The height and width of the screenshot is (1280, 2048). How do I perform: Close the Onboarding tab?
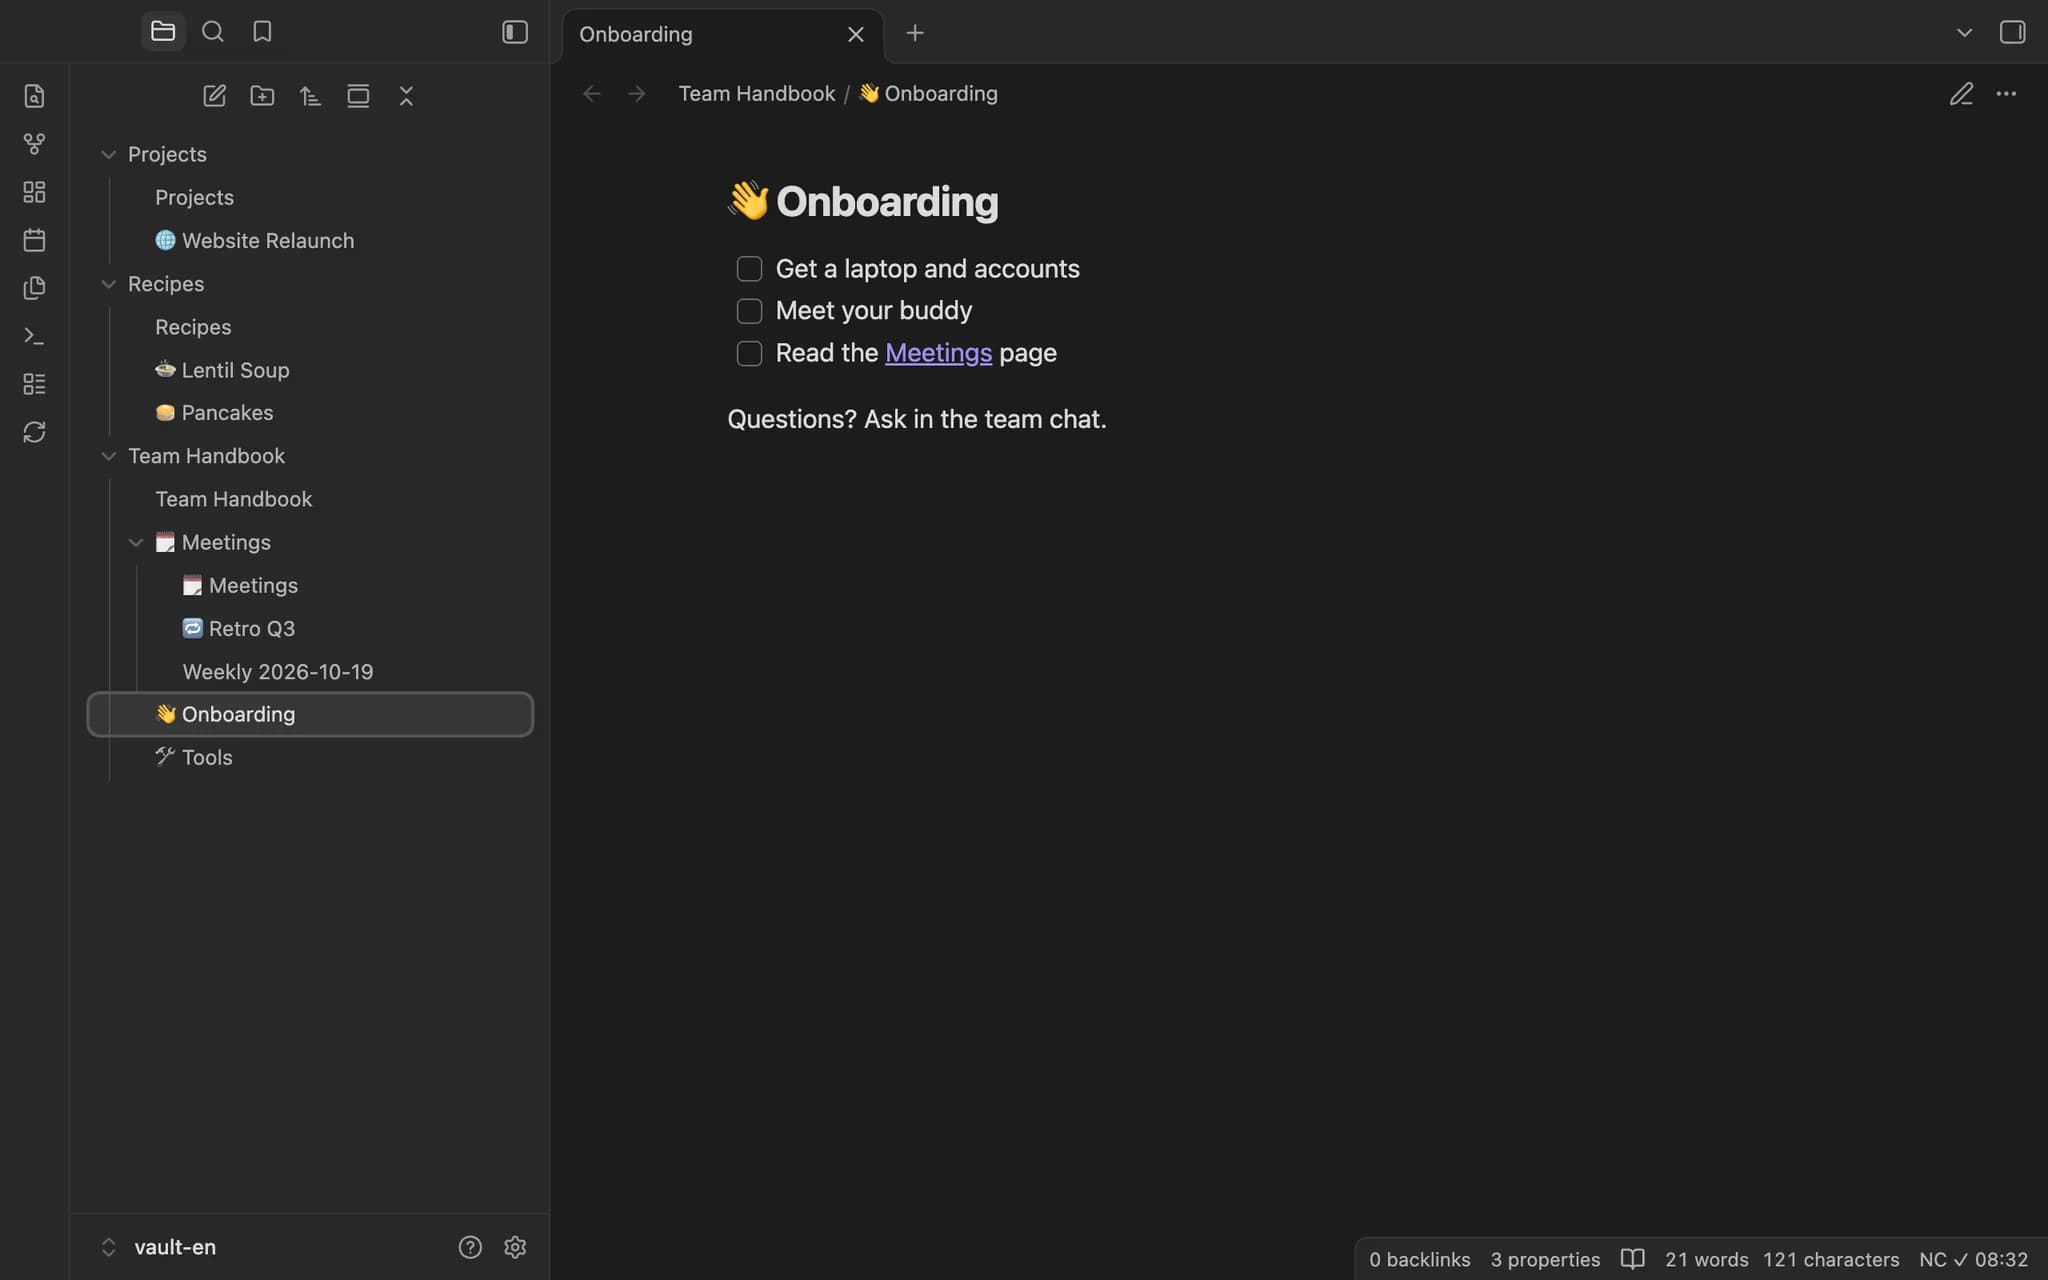click(x=856, y=34)
